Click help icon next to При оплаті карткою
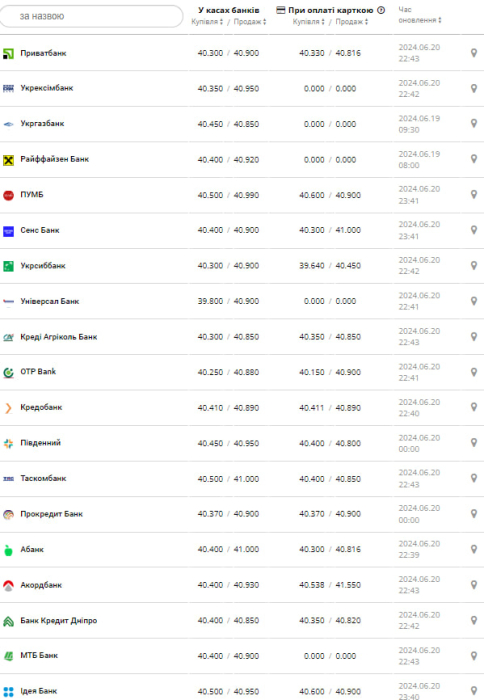 click(381, 10)
